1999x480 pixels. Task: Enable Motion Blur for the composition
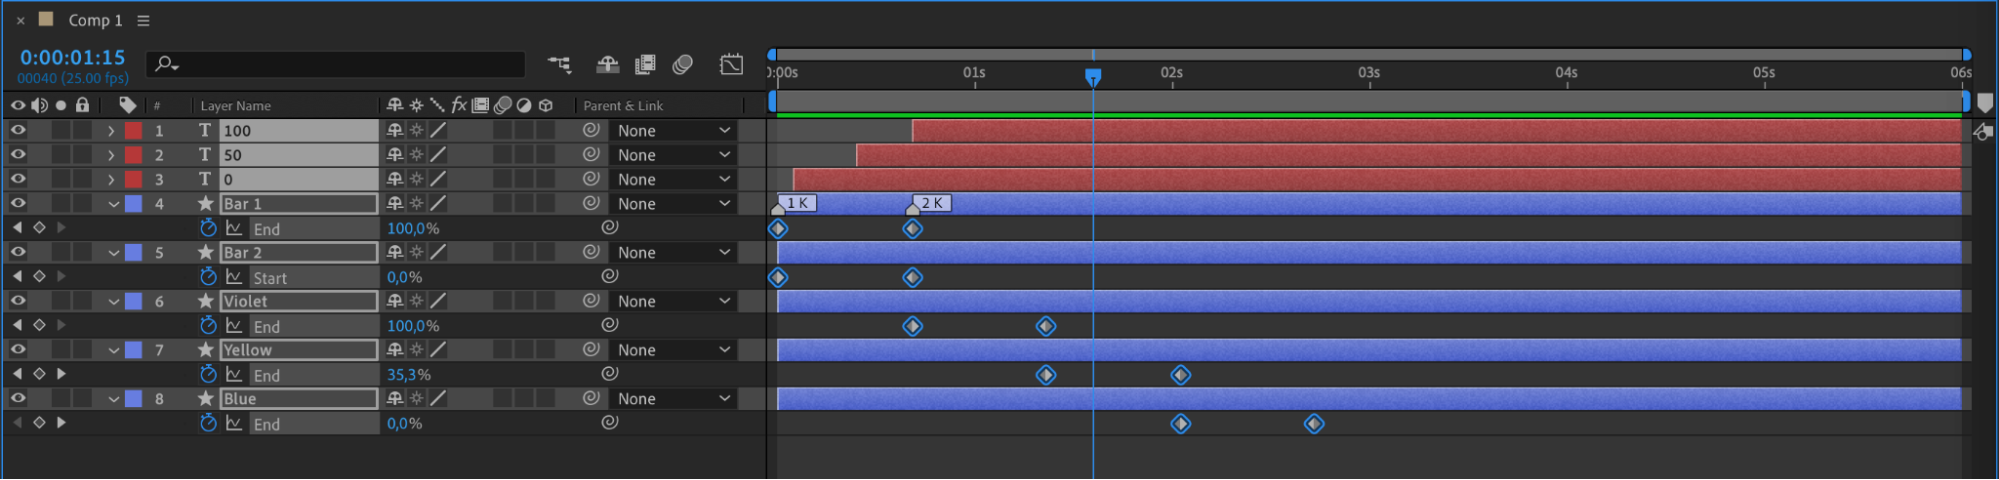(683, 65)
